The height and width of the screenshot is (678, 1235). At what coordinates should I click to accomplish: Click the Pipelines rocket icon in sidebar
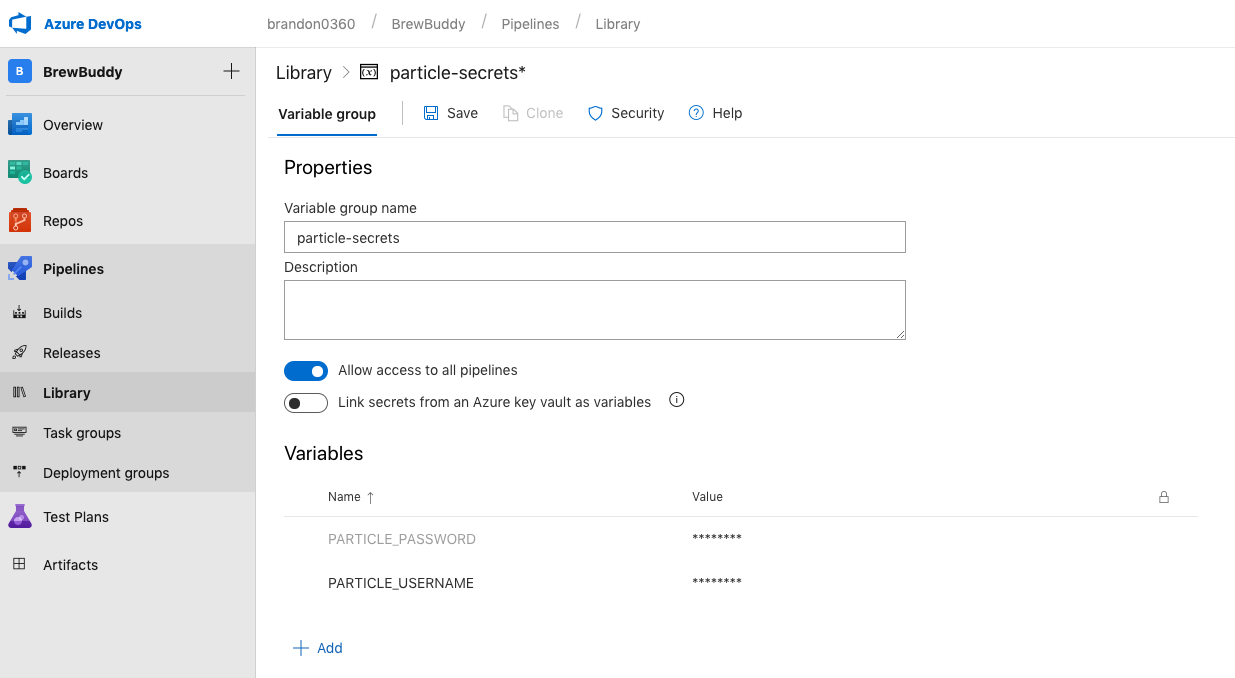(20, 269)
